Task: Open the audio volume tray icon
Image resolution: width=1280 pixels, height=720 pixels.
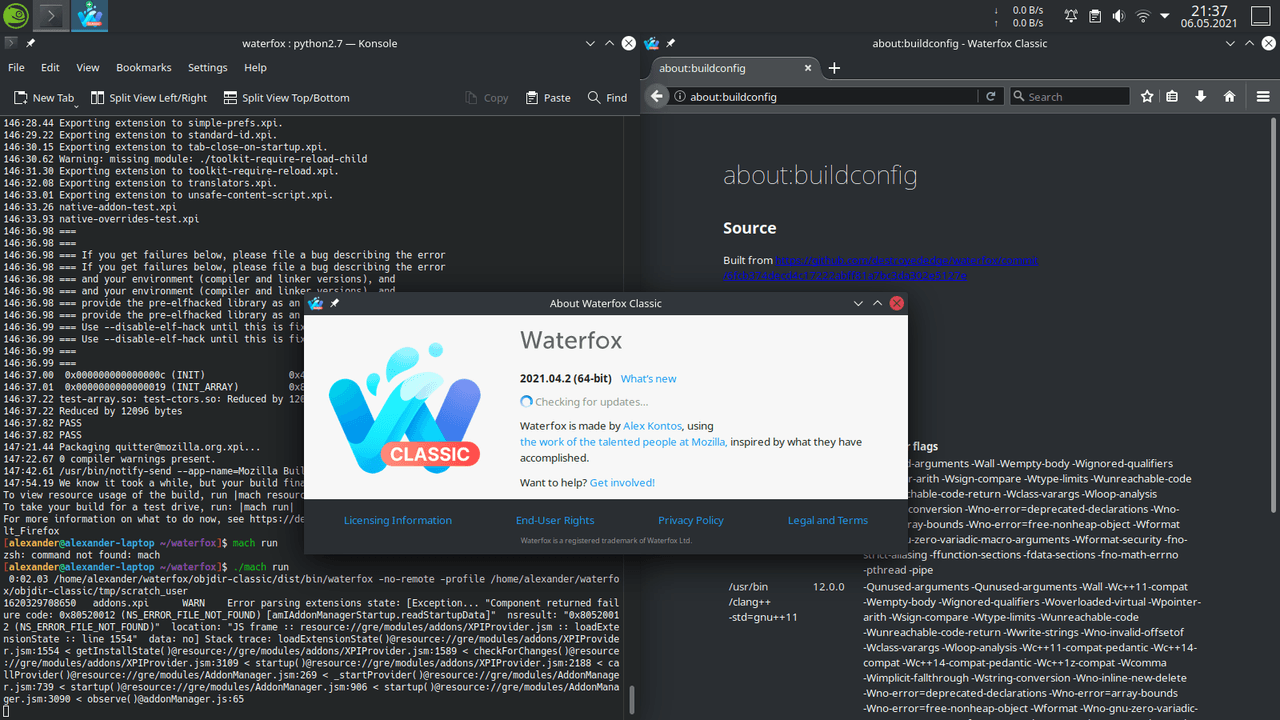Action: pos(1118,16)
